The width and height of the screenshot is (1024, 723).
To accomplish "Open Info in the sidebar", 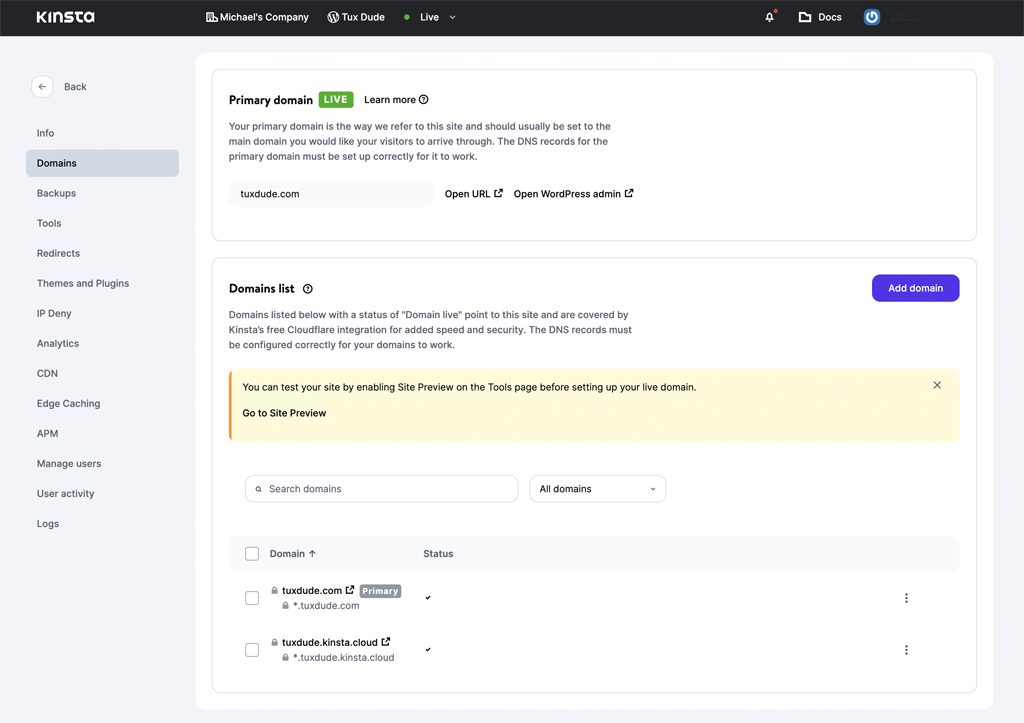I will pos(46,133).
